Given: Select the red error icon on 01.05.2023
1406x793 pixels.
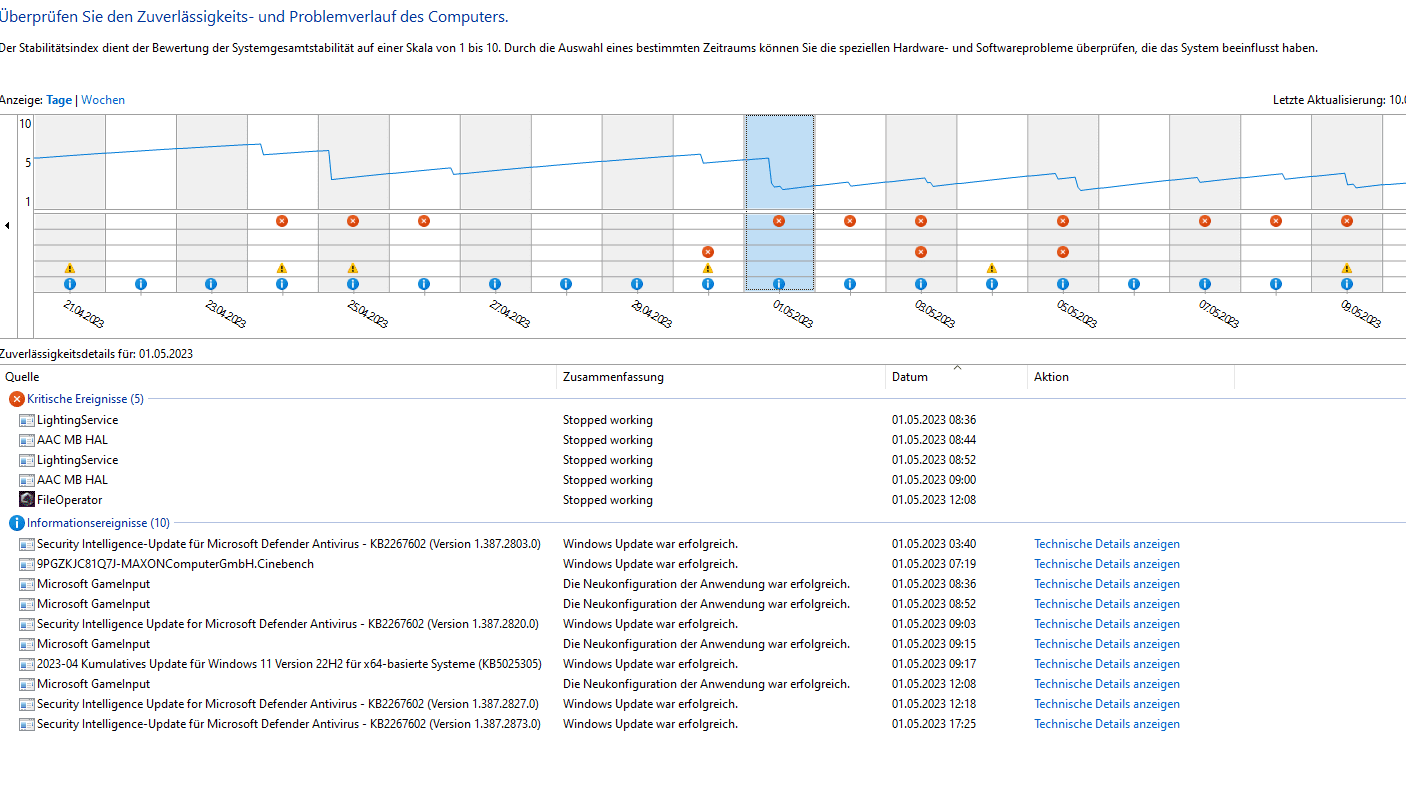Looking at the screenshot, I should point(779,221).
